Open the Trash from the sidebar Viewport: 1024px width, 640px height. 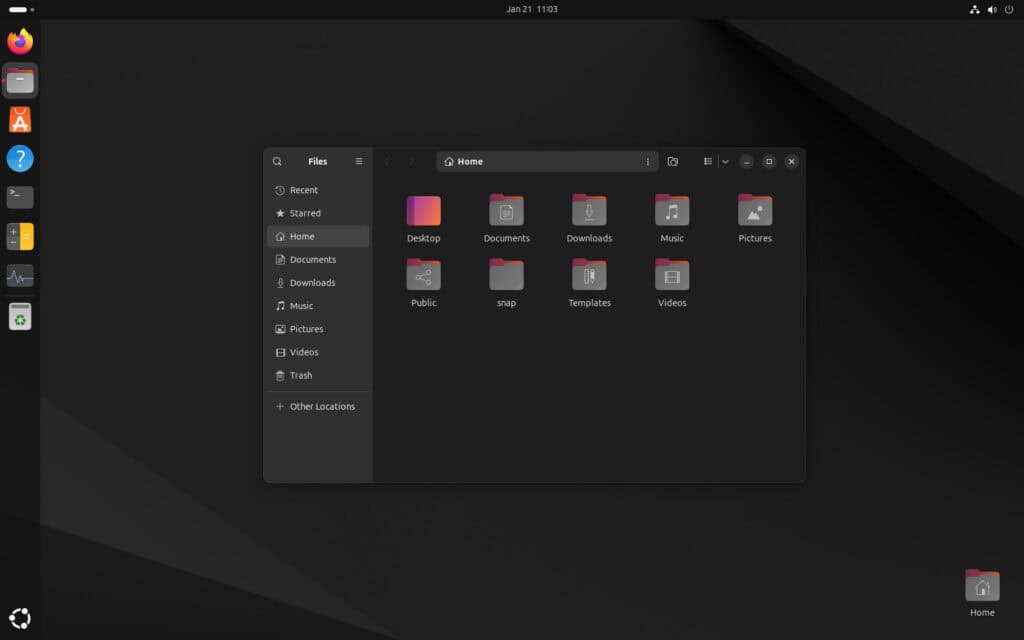click(300, 375)
